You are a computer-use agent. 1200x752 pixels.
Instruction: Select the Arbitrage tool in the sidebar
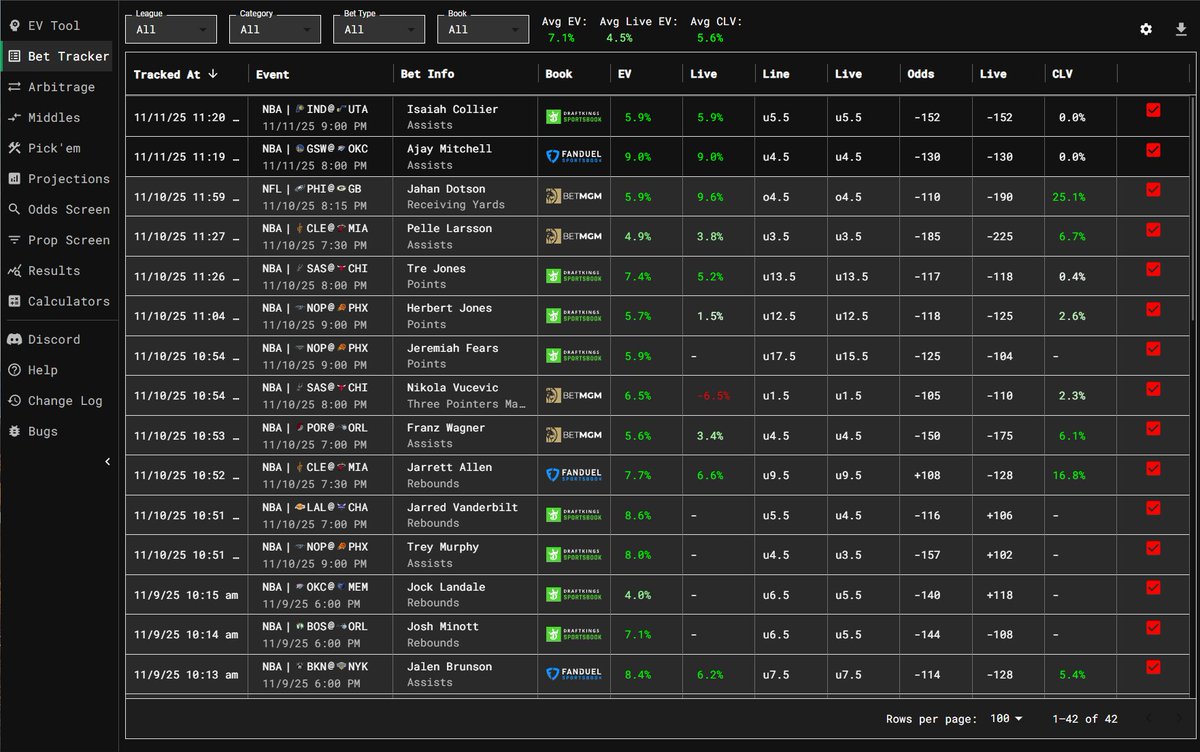pos(55,87)
